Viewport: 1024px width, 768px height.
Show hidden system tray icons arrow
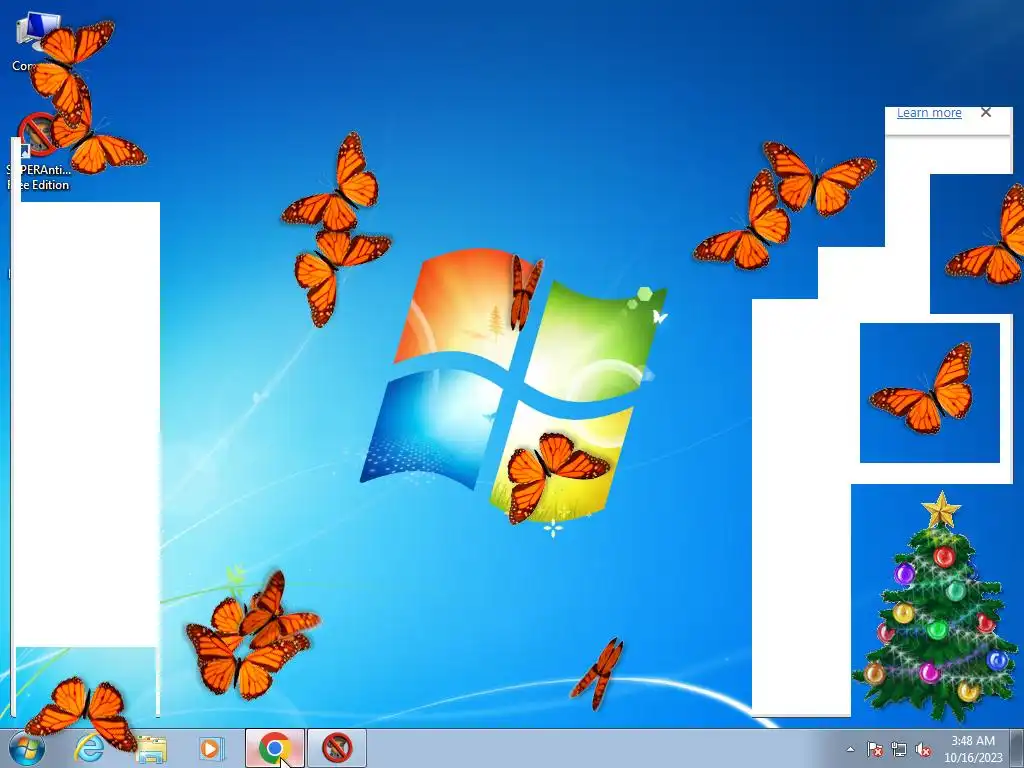coord(850,749)
